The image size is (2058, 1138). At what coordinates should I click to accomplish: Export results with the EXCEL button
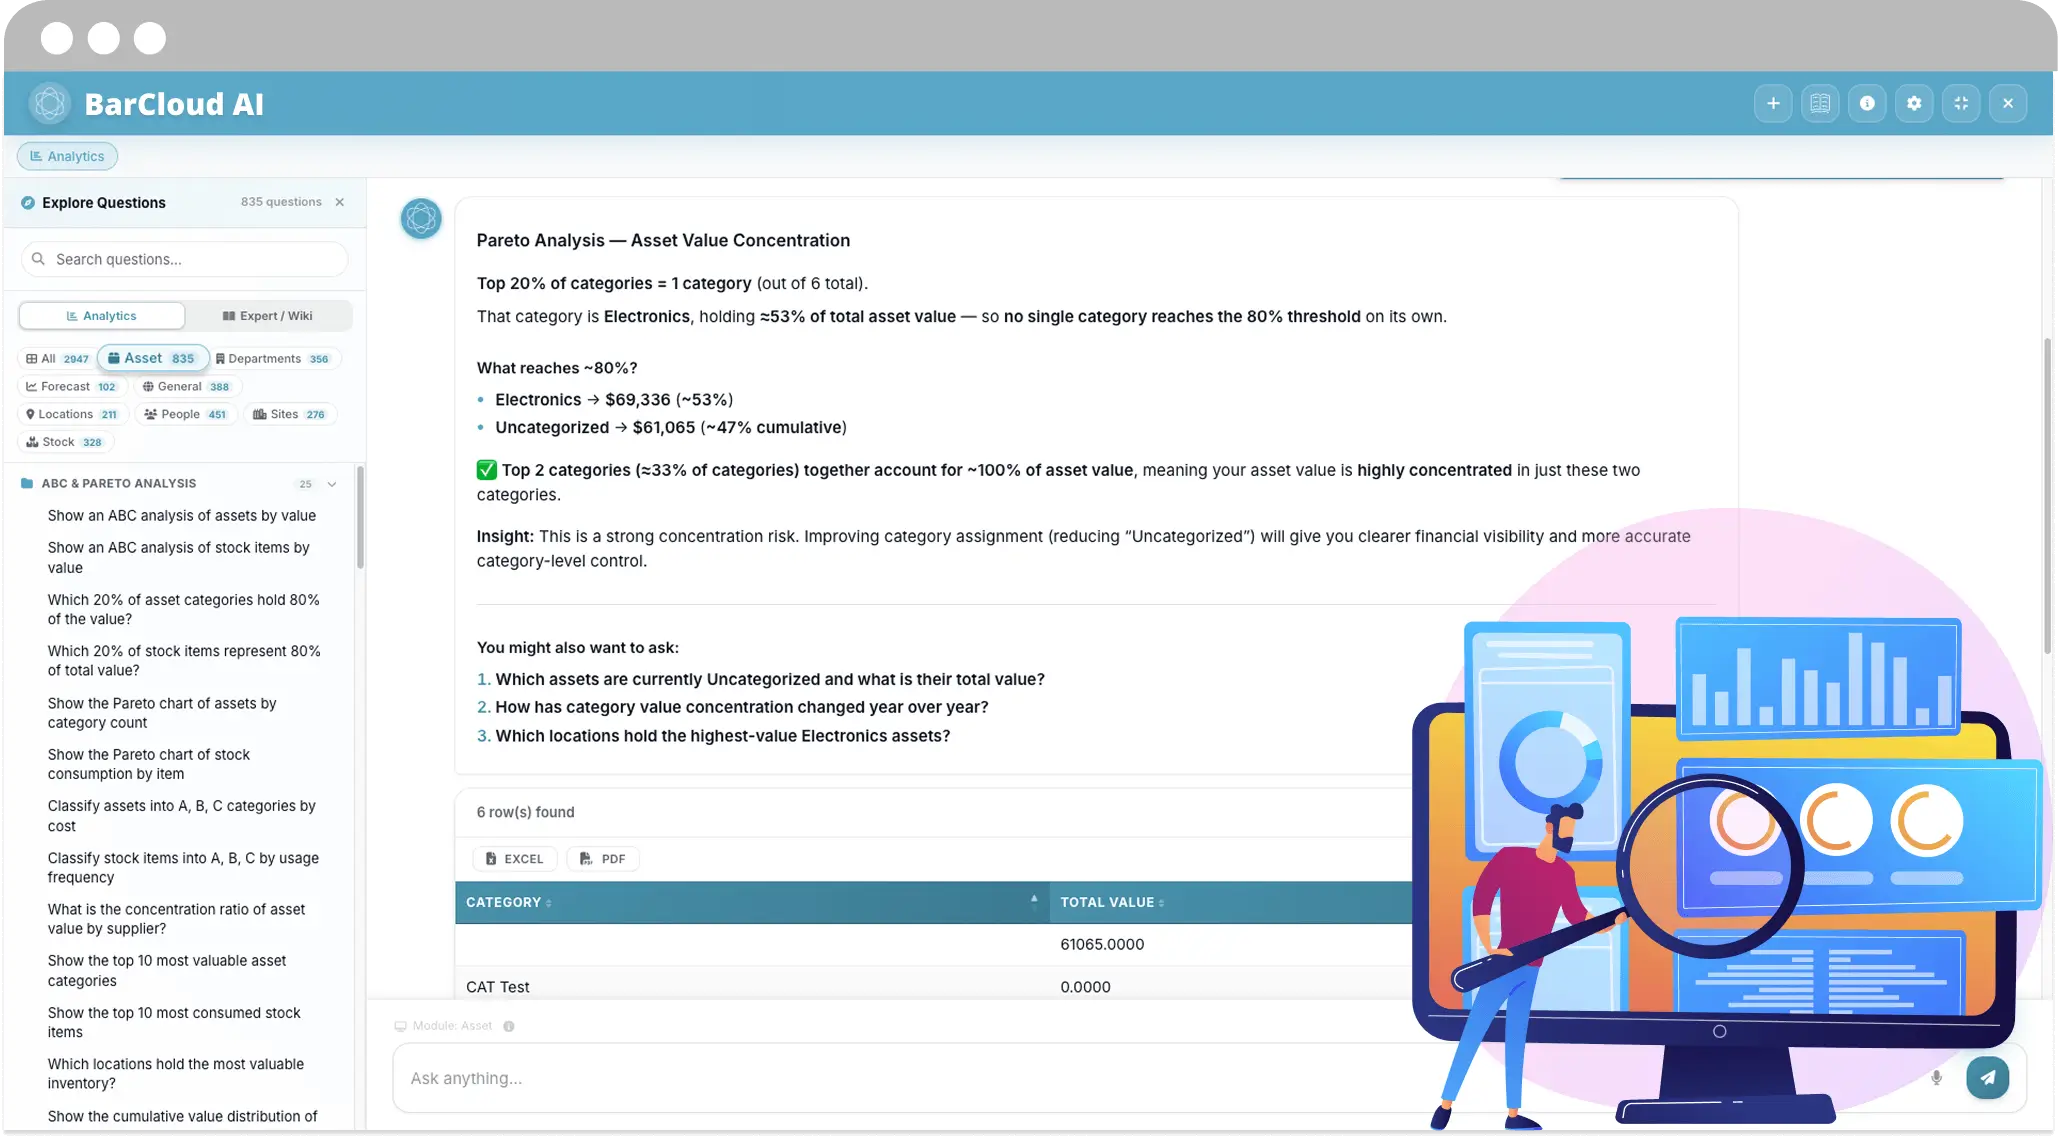click(515, 859)
